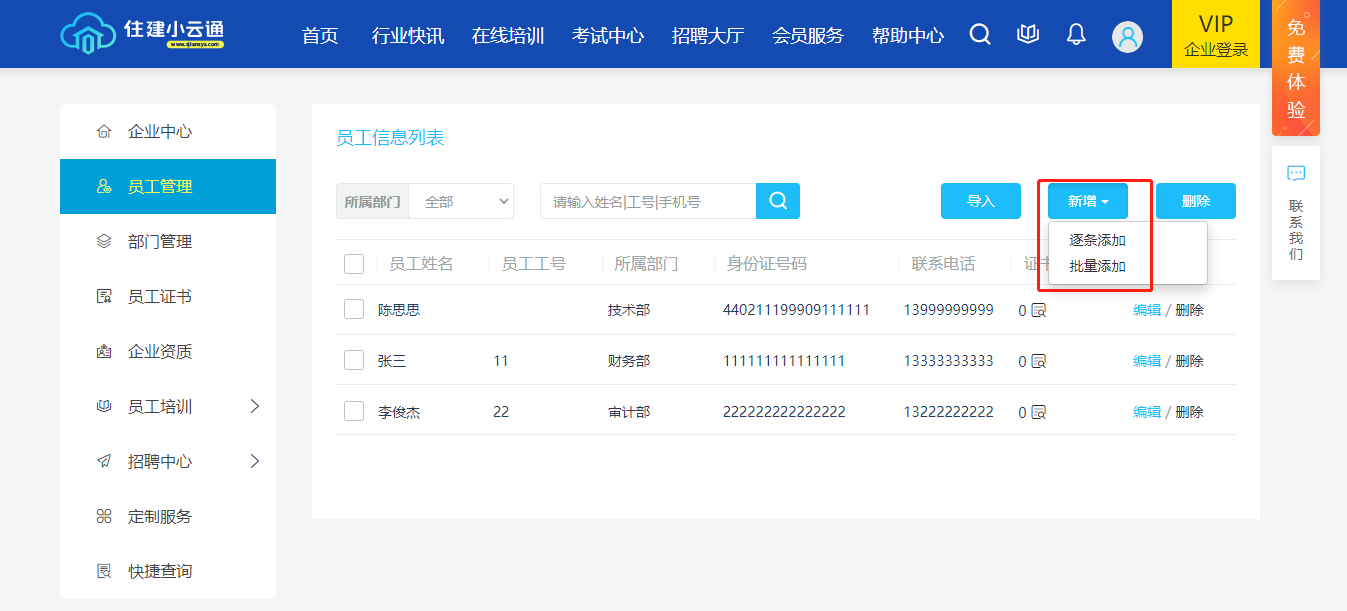Click the 导入 button
This screenshot has width=1347, height=611.
click(980, 201)
